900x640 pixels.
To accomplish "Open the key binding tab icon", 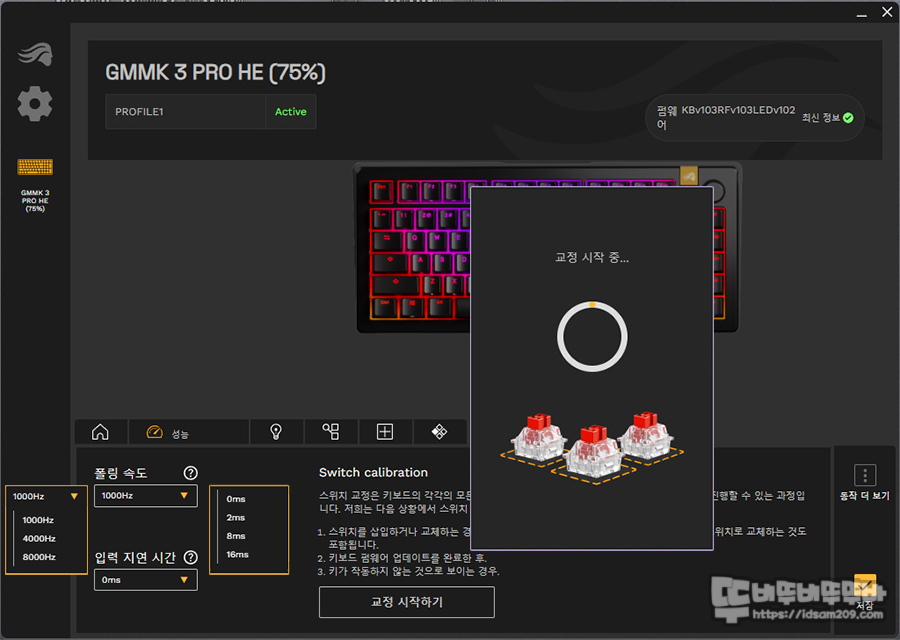I will pyautogui.click(x=331, y=432).
